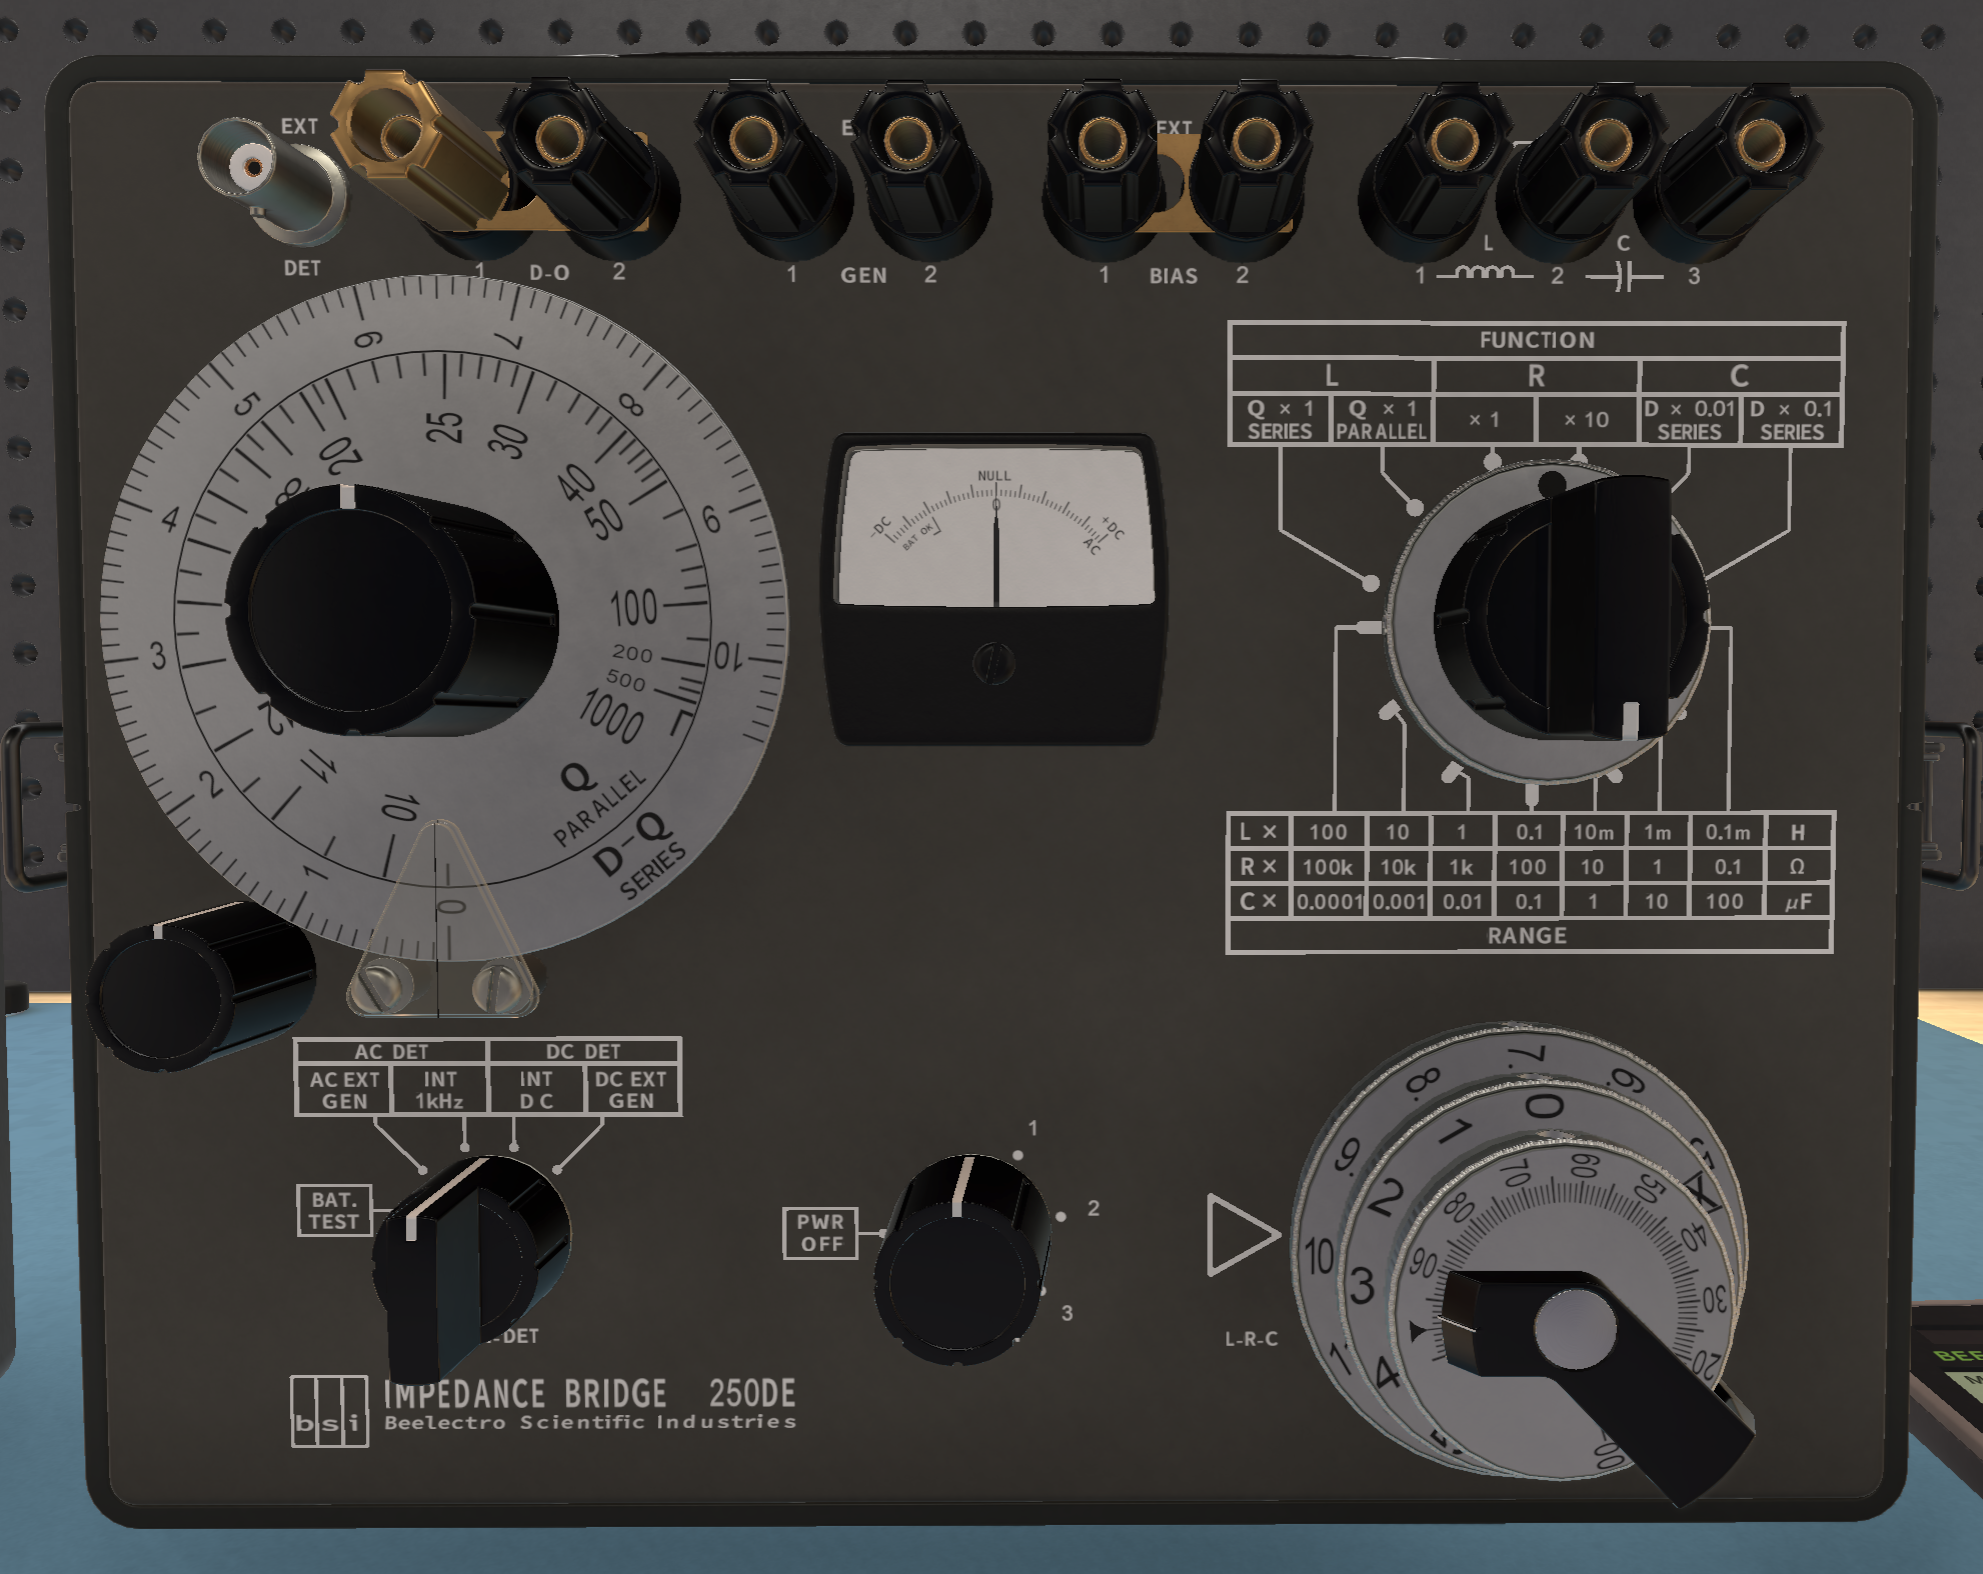This screenshot has width=1983, height=1574.
Task: Select R ×10 function
Action: tap(1586, 420)
